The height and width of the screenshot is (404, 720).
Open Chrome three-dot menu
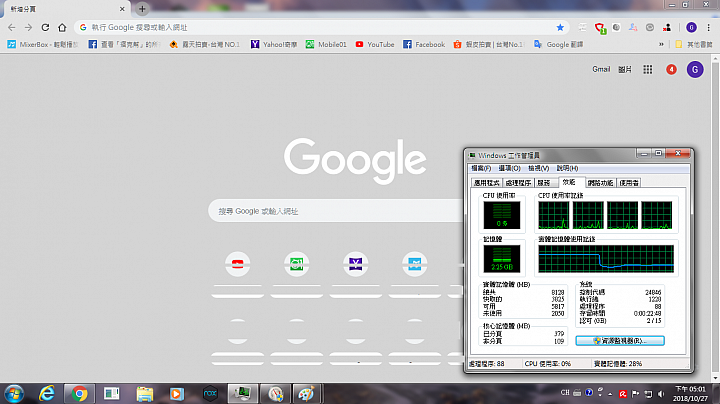click(x=709, y=28)
